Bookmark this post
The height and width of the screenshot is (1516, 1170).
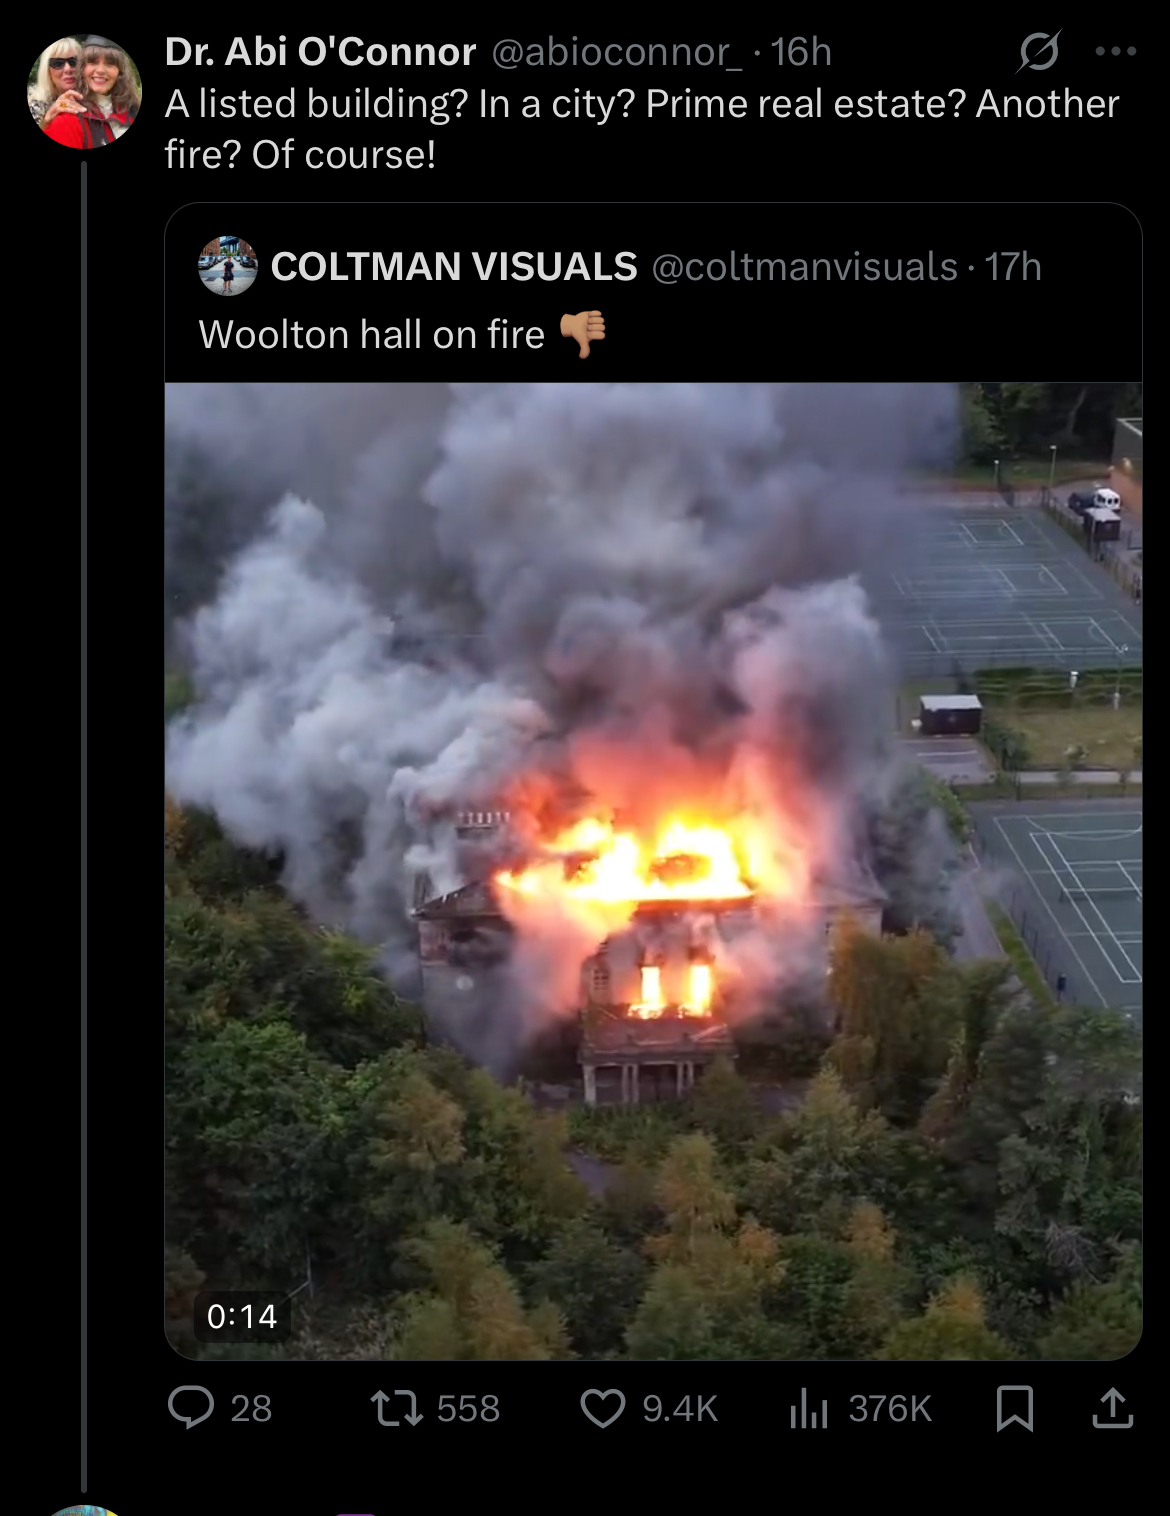tap(1015, 1408)
